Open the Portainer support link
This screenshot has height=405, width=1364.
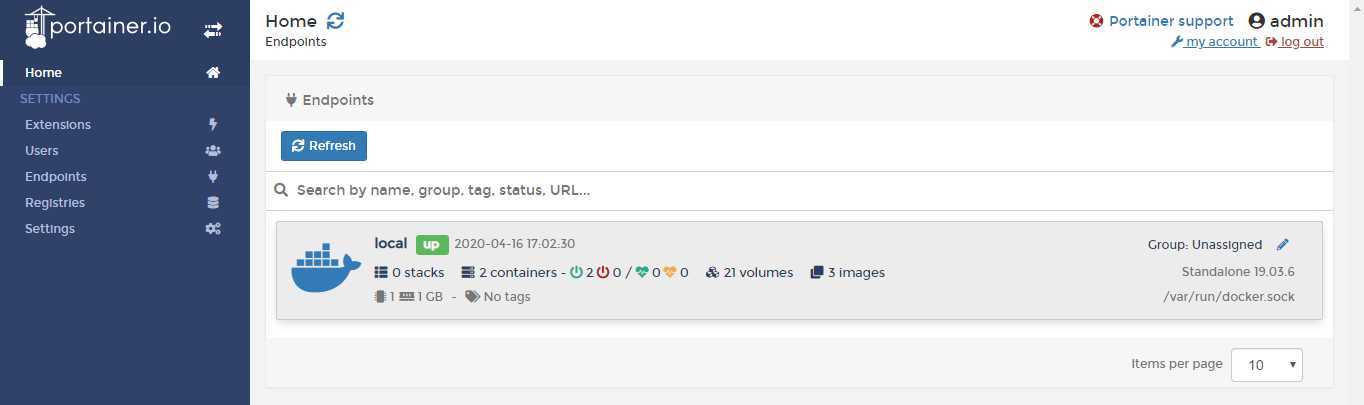[x=1161, y=21]
